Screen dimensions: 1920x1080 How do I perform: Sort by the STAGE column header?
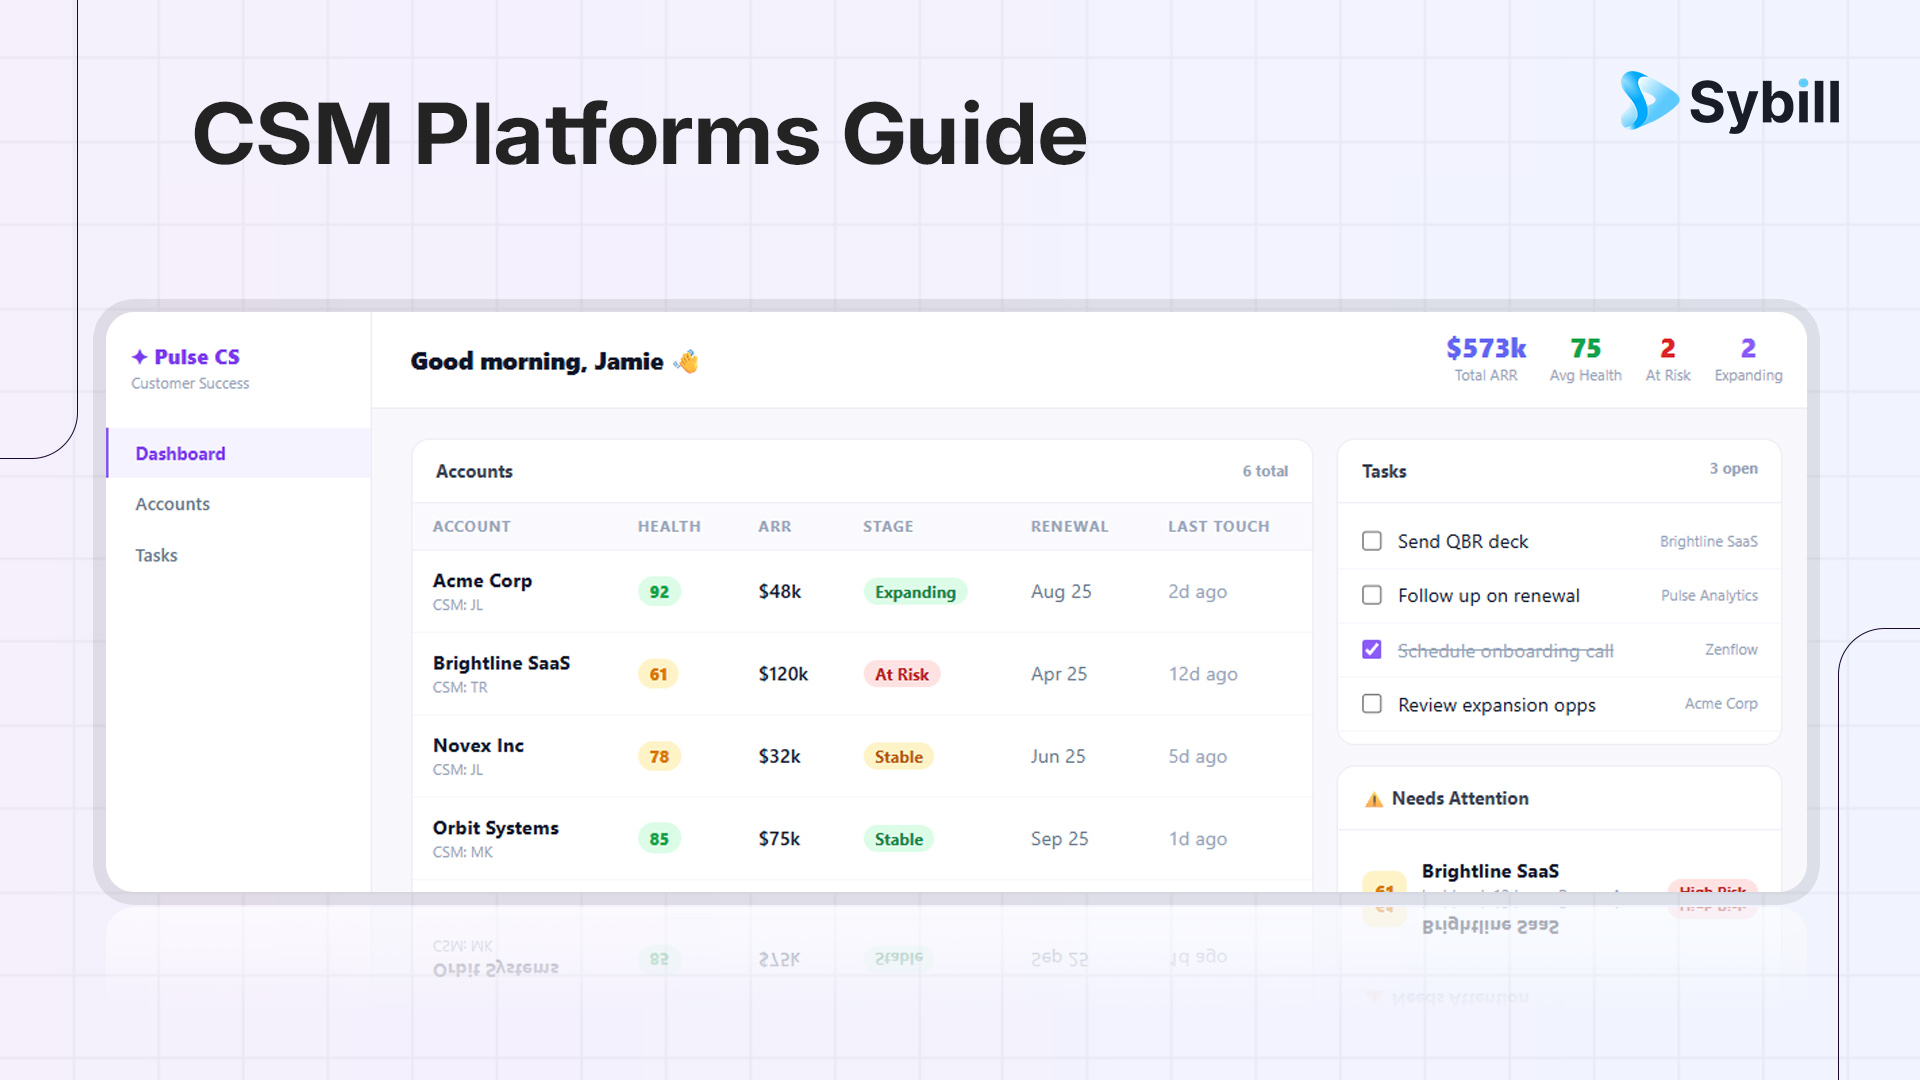tap(888, 526)
